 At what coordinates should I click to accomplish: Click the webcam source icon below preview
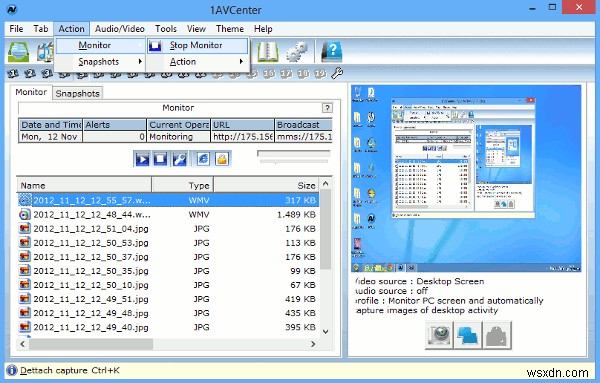[x=439, y=335]
